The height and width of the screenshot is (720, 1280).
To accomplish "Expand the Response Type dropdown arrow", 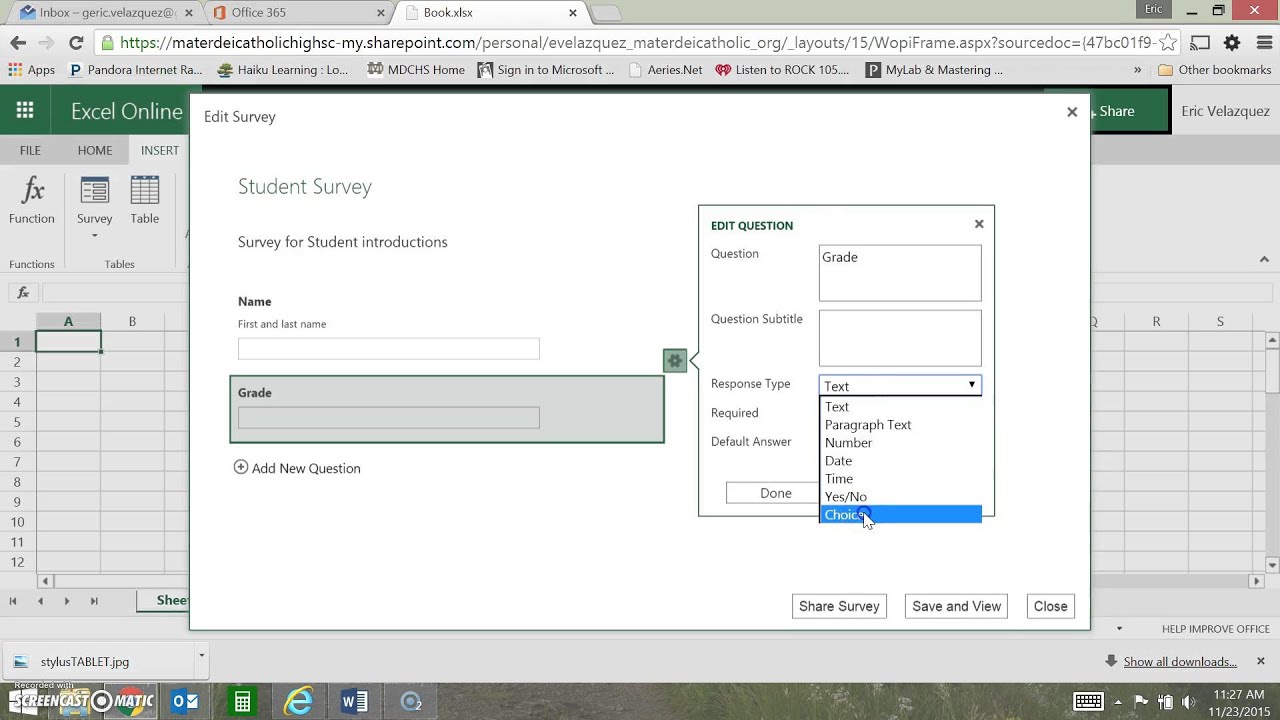I will (971, 385).
